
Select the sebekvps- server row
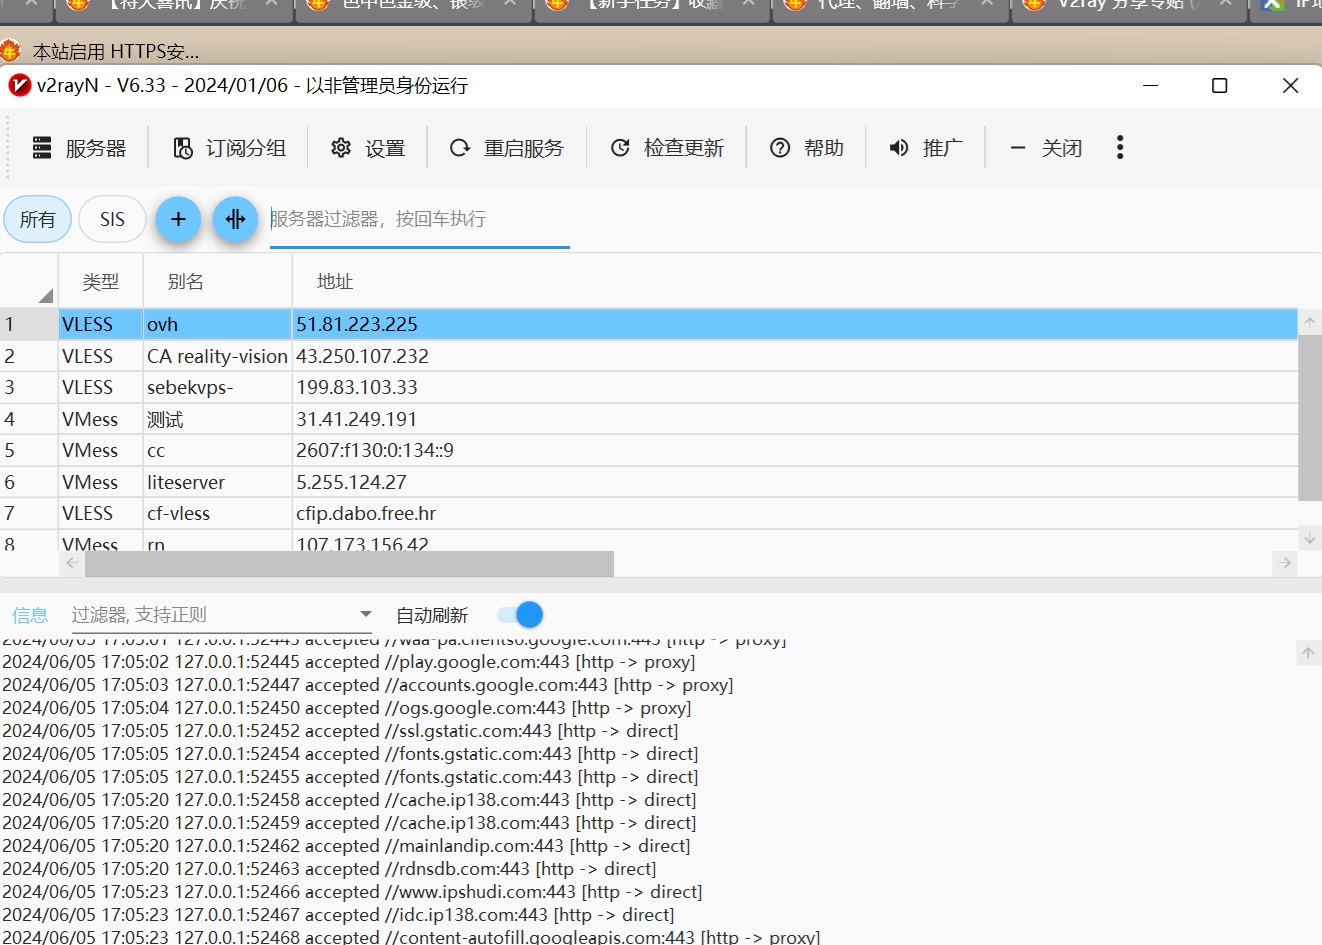point(648,387)
